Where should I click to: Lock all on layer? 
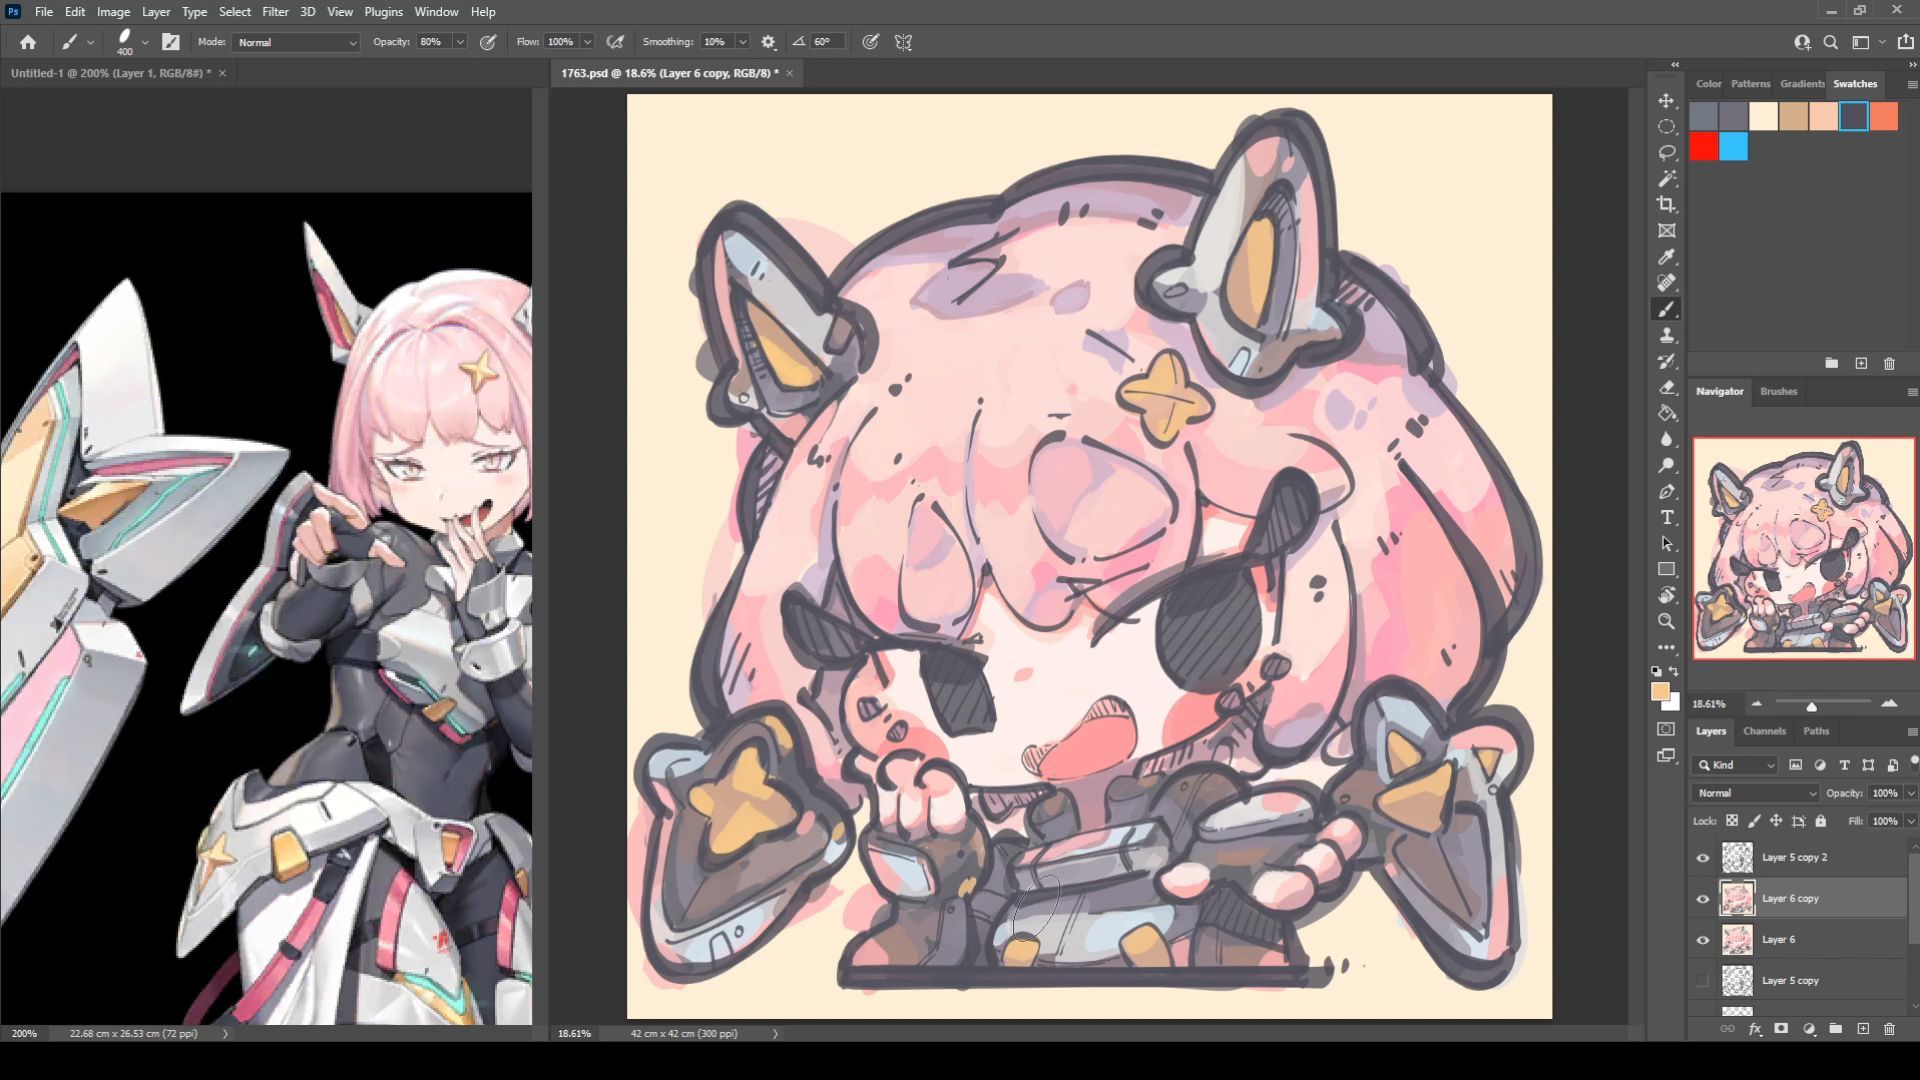tap(1821, 821)
